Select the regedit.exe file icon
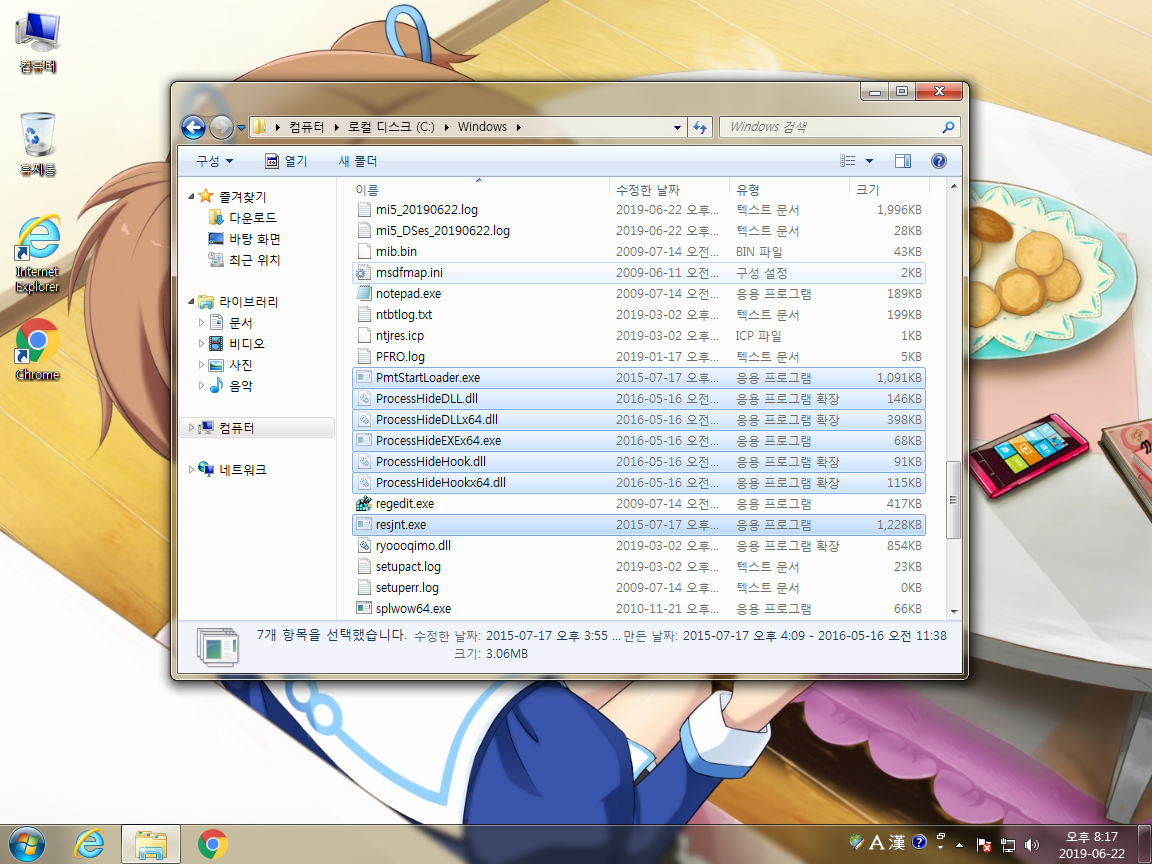 (x=364, y=503)
